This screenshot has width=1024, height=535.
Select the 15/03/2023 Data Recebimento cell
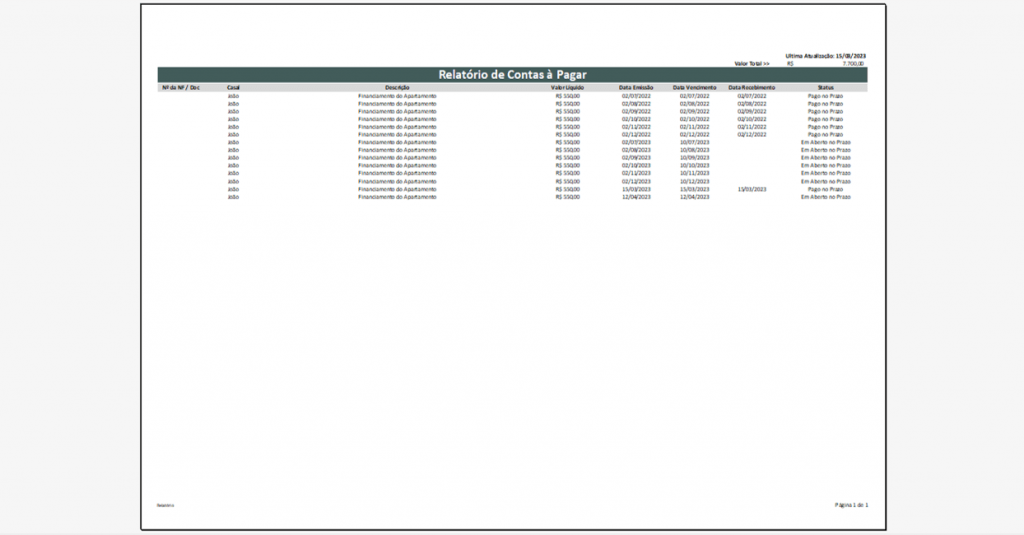click(752, 189)
